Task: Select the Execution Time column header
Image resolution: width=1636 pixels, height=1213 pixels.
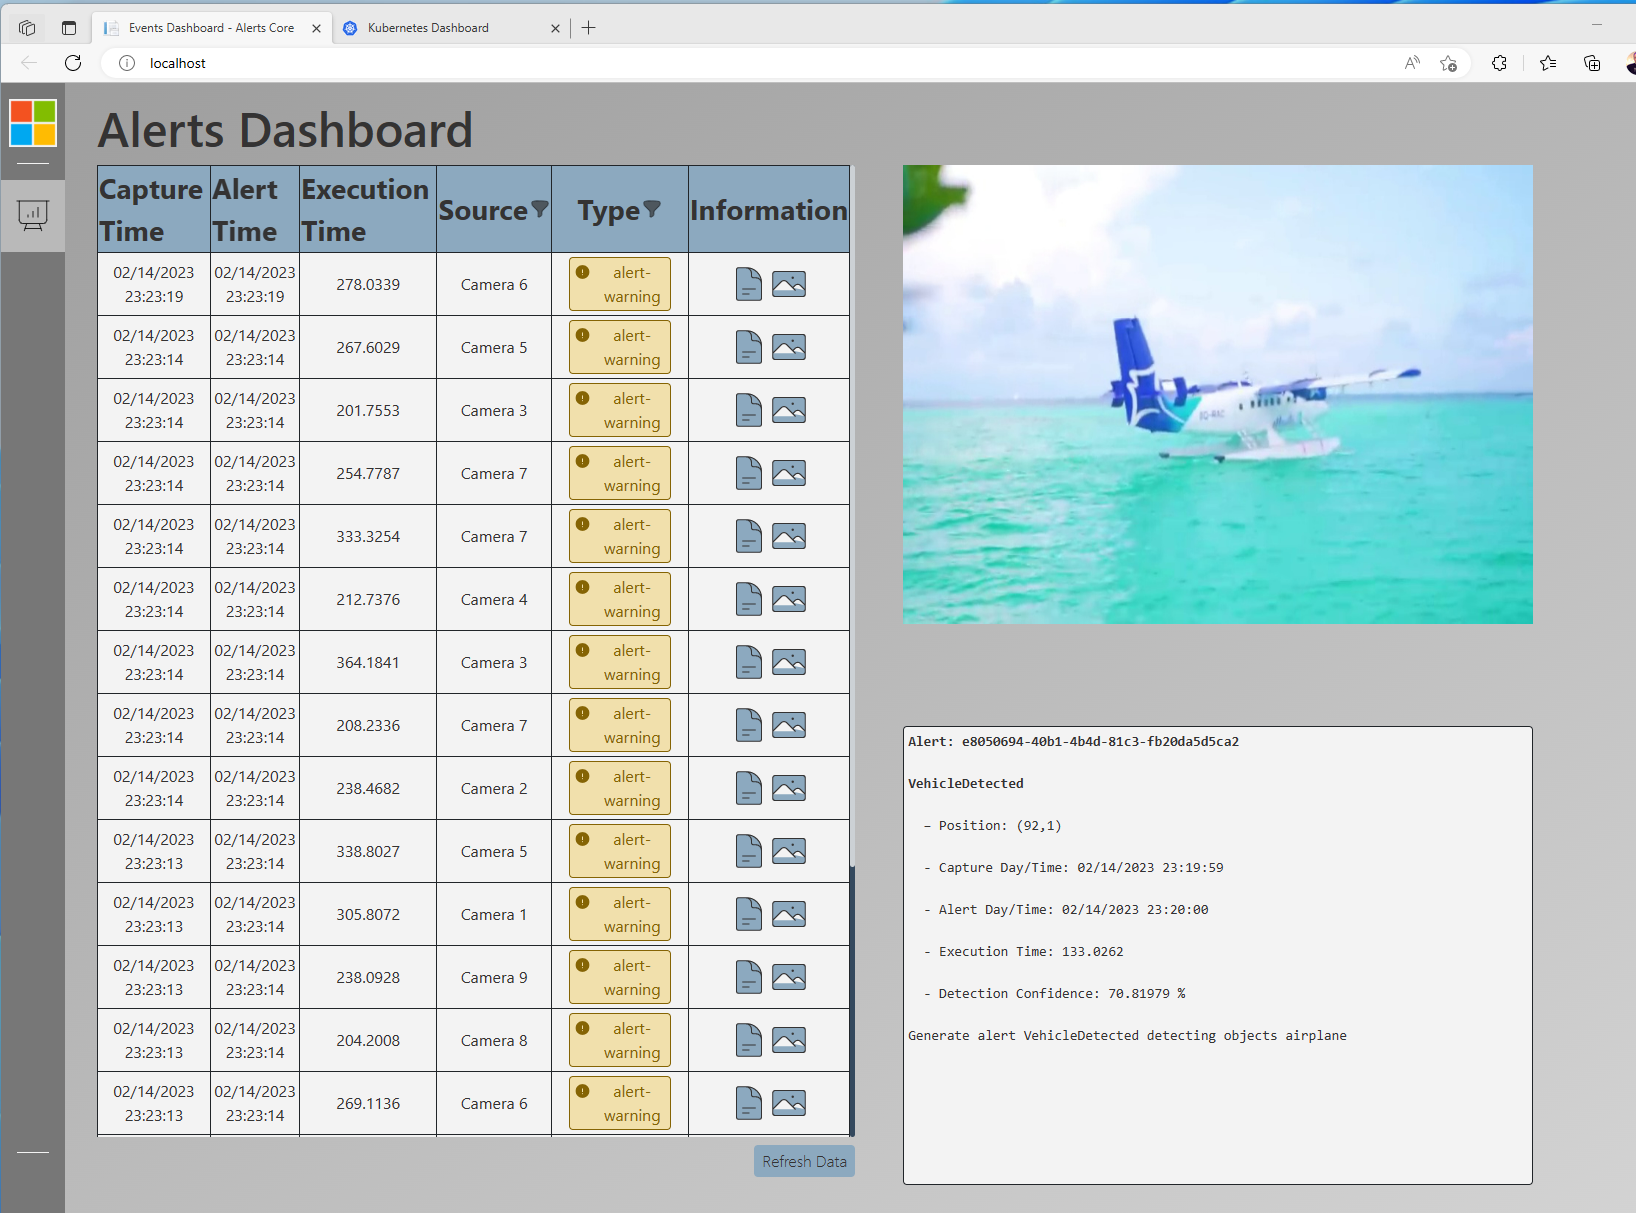Action: [367, 210]
